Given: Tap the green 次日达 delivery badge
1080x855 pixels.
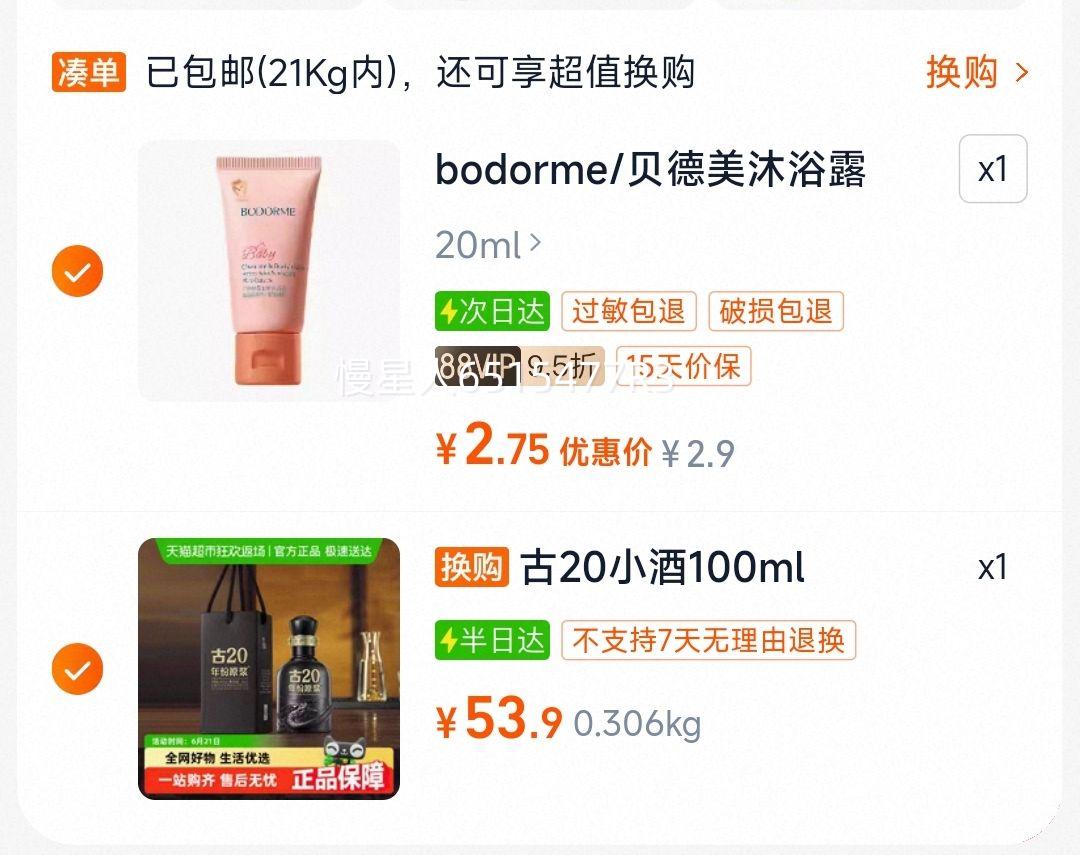Looking at the screenshot, I should coord(492,311).
